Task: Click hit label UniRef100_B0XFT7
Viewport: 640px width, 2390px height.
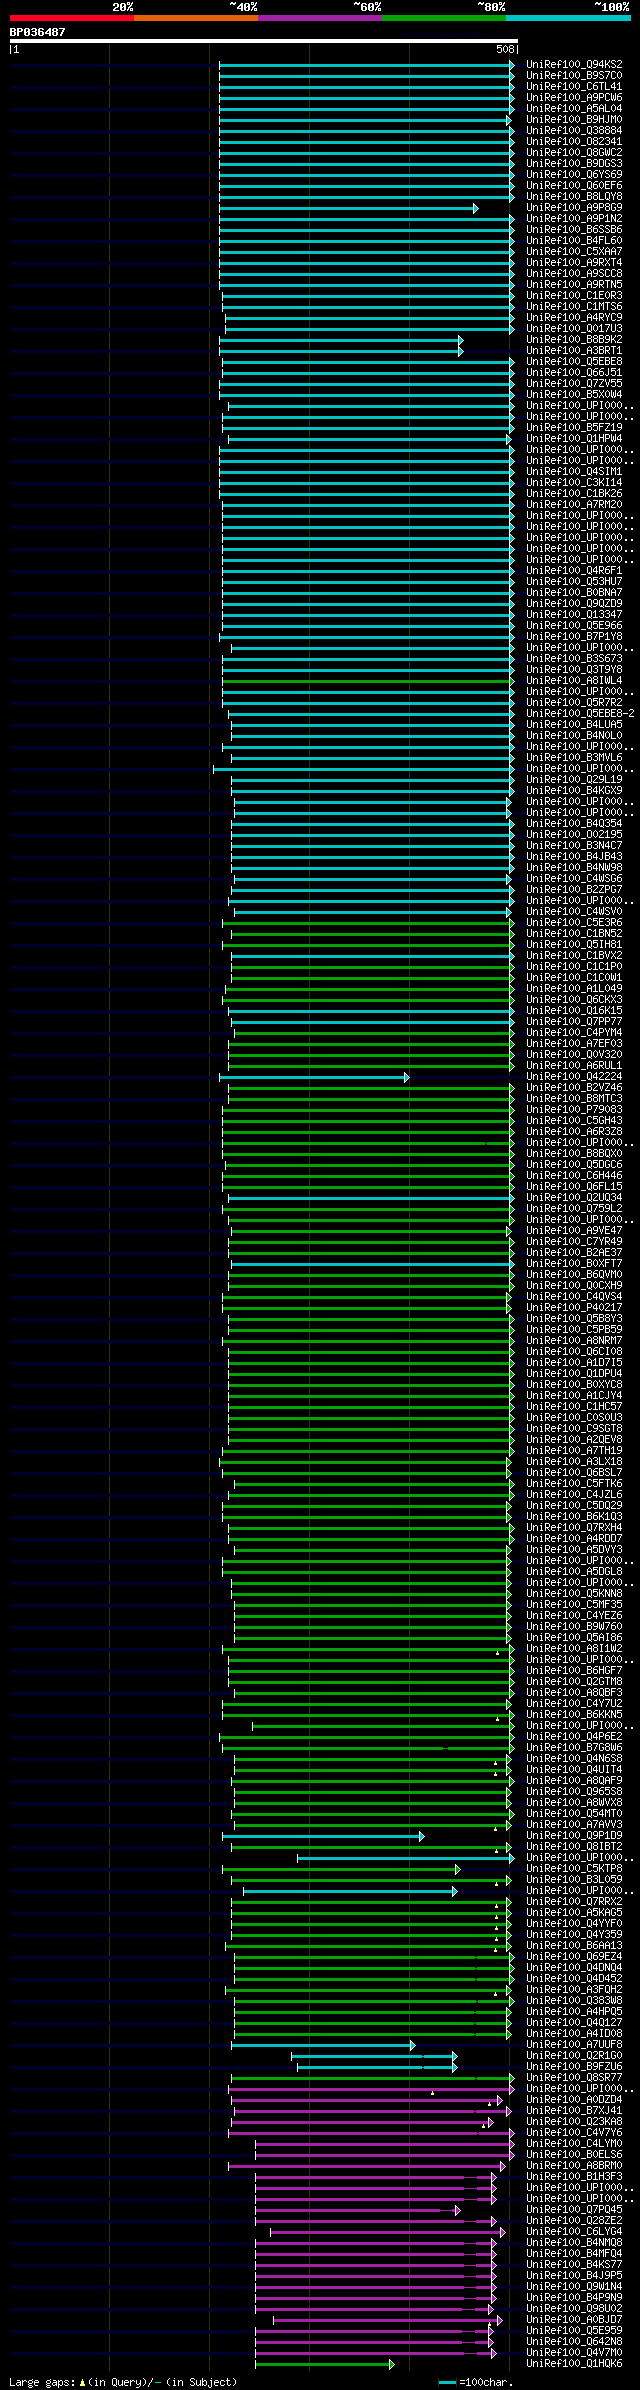Action: (x=574, y=1264)
